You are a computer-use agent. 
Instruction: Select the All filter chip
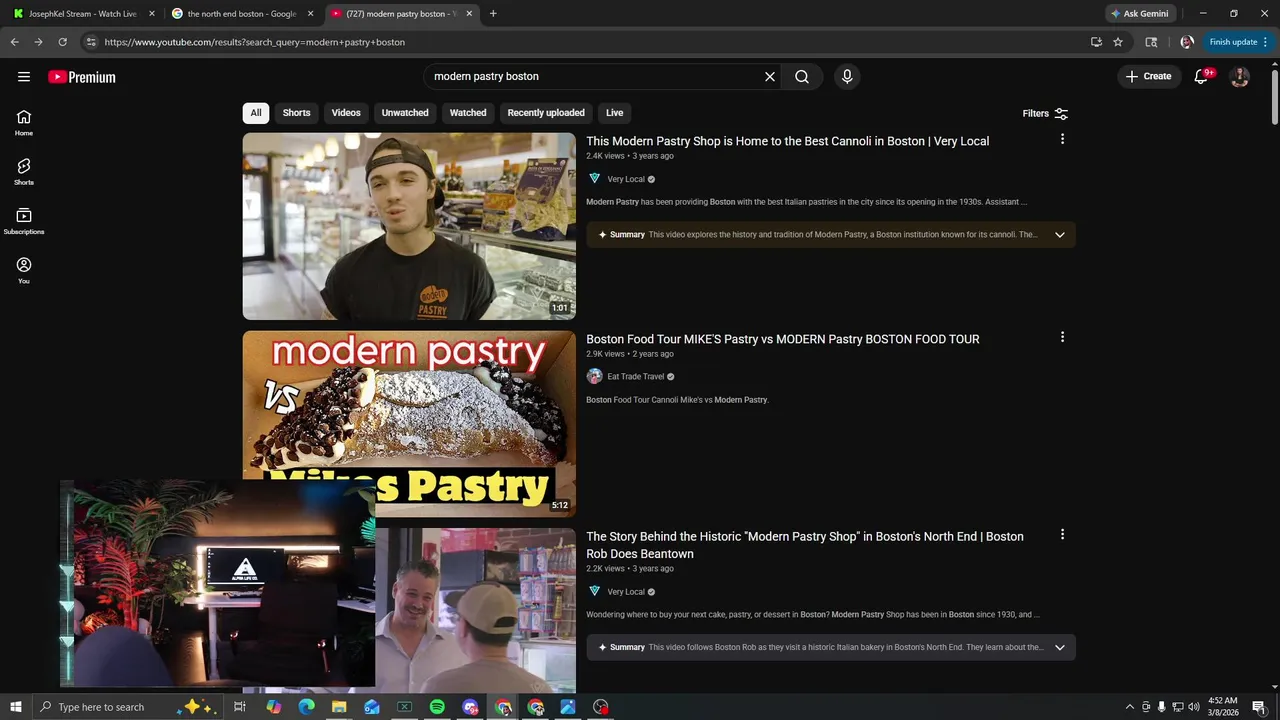click(256, 113)
